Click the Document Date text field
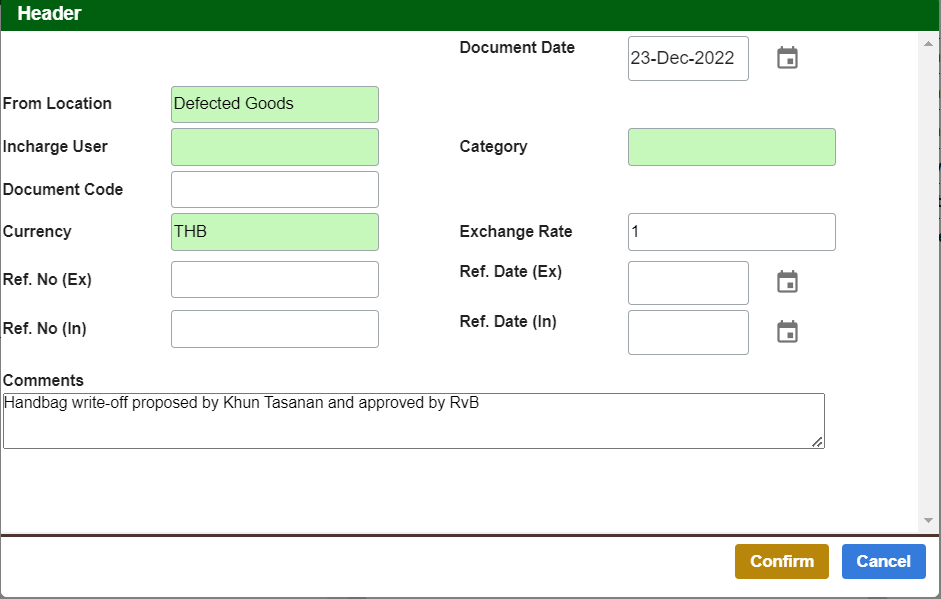 (687, 58)
